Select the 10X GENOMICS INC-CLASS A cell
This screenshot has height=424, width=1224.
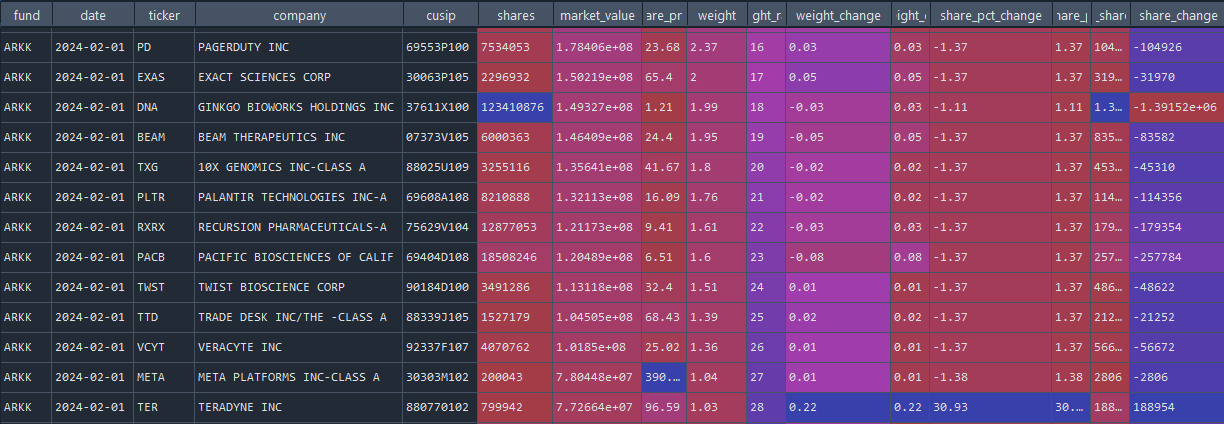click(299, 167)
